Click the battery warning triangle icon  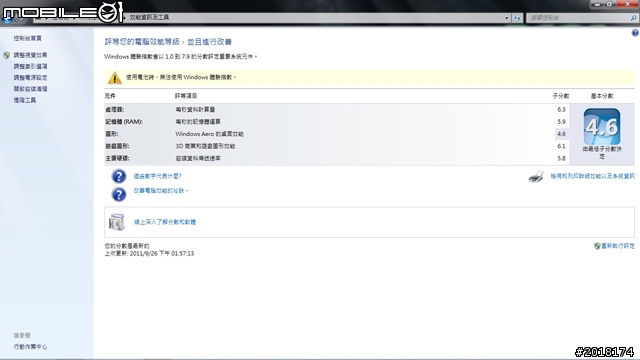pyautogui.click(x=115, y=77)
